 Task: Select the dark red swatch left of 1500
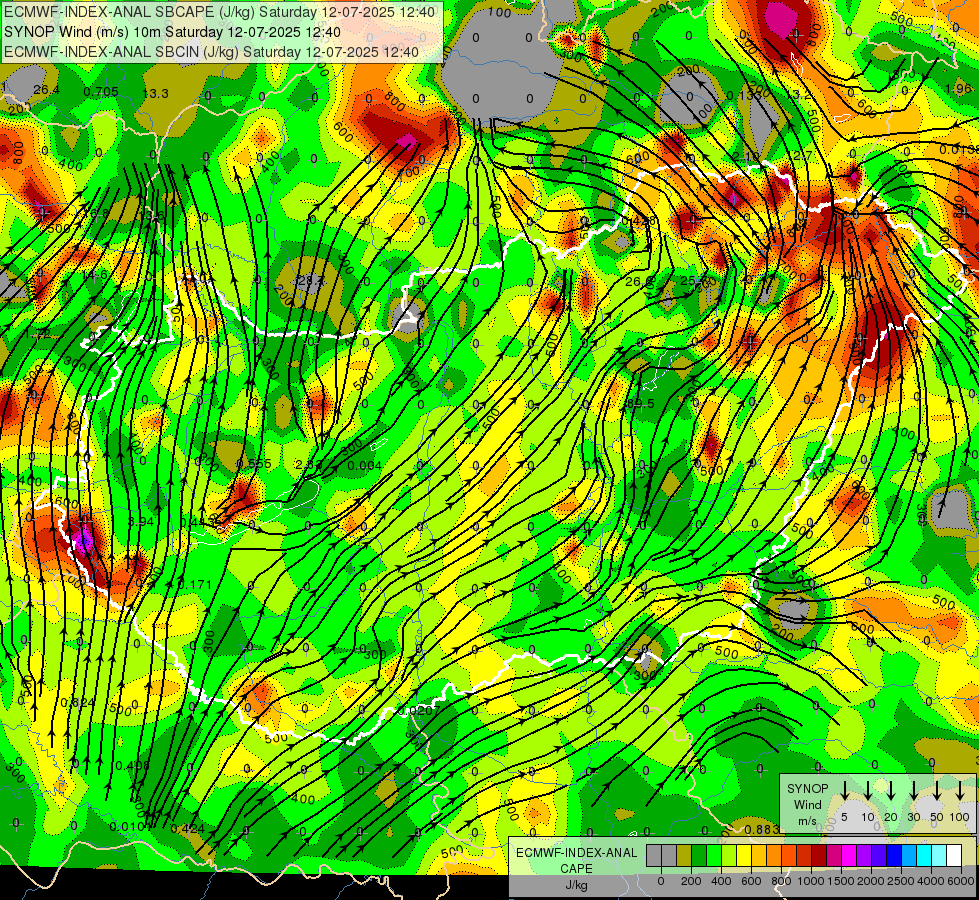click(819, 856)
